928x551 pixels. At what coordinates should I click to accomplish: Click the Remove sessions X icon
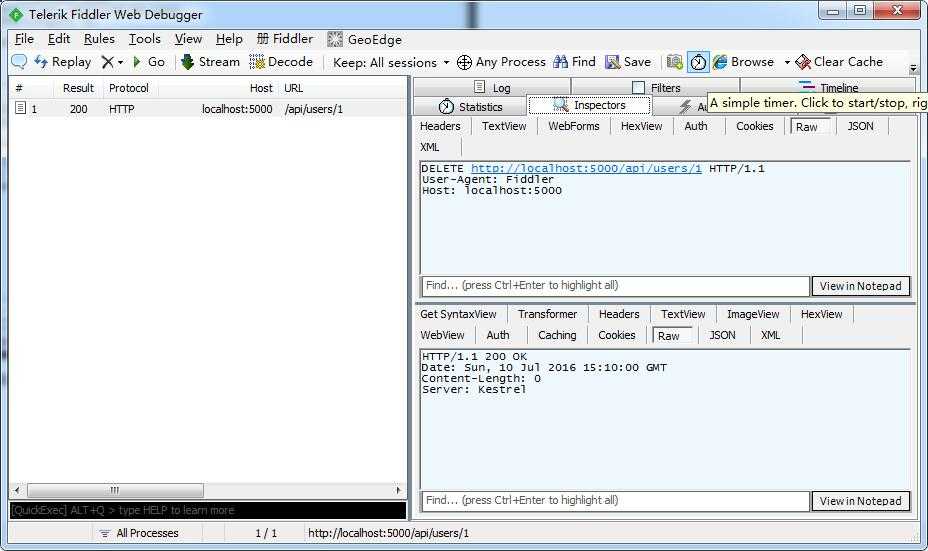tap(107, 62)
